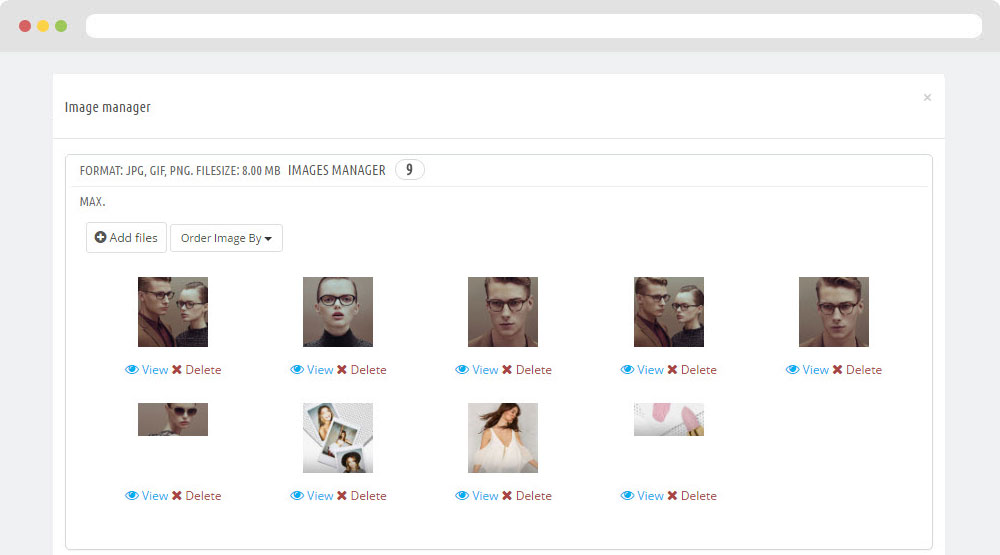Select the fourth thumbnail in the first row
This screenshot has width=1000, height=555.
point(669,312)
